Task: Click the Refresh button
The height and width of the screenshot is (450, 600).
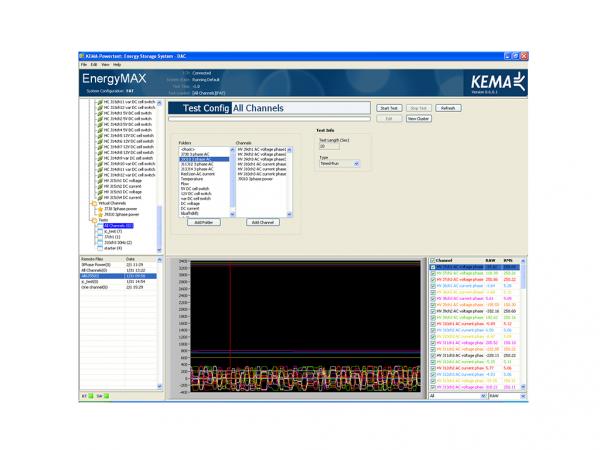Action: tap(448, 108)
